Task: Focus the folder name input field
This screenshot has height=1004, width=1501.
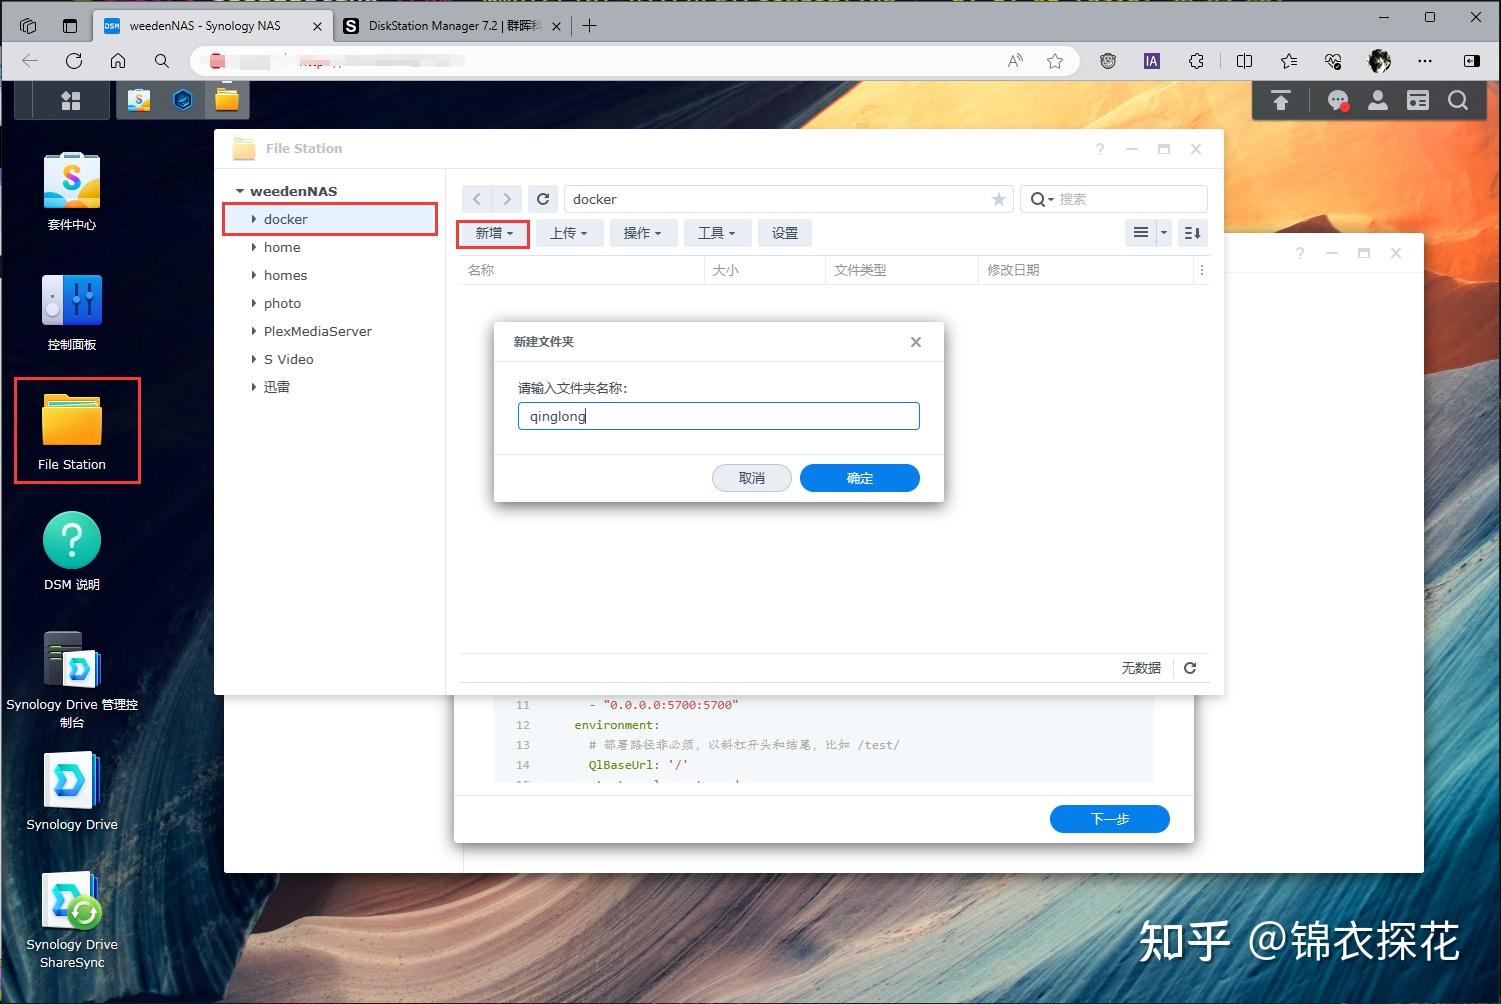Action: click(719, 416)
